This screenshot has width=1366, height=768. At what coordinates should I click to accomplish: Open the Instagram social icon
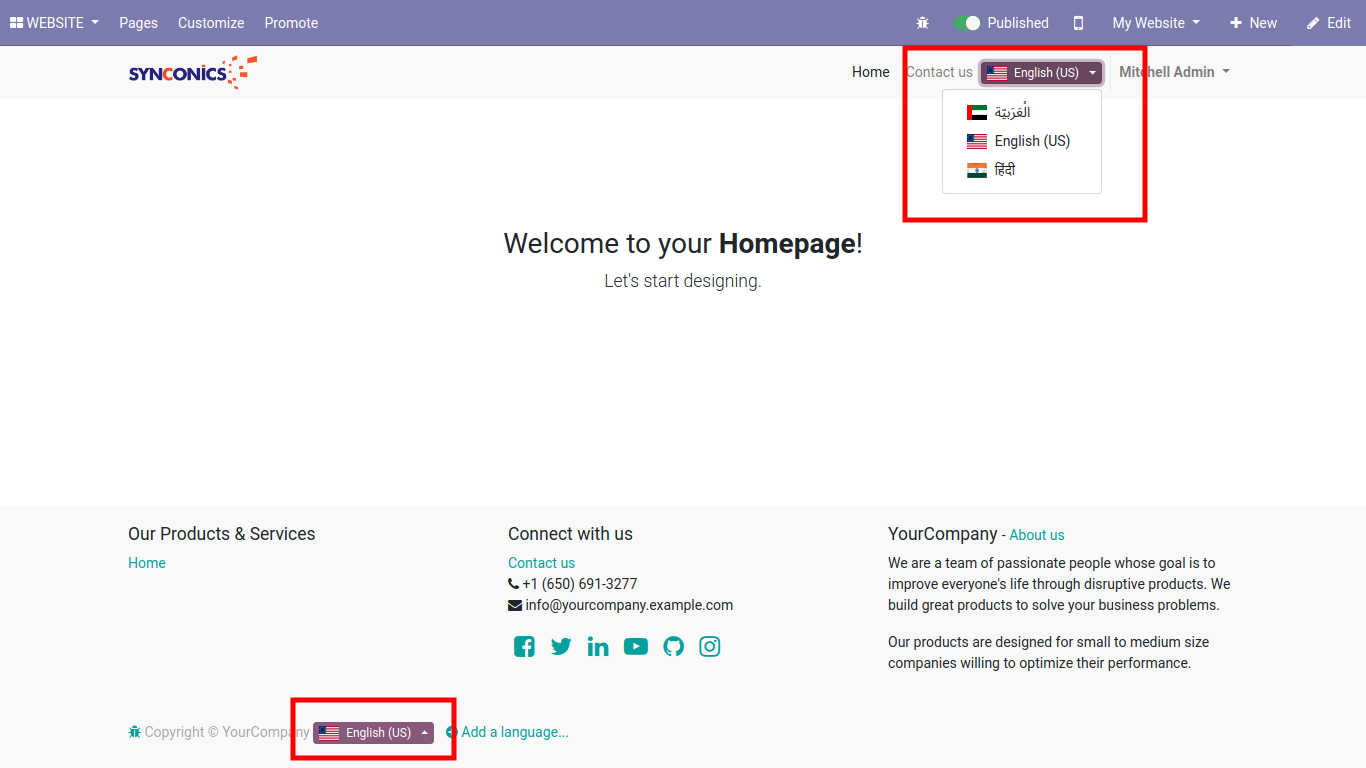click(710, 647)
